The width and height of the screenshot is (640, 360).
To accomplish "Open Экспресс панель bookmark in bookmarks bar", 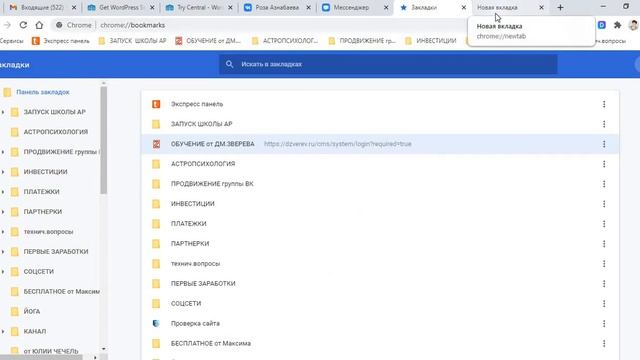I will pos(60,41).
